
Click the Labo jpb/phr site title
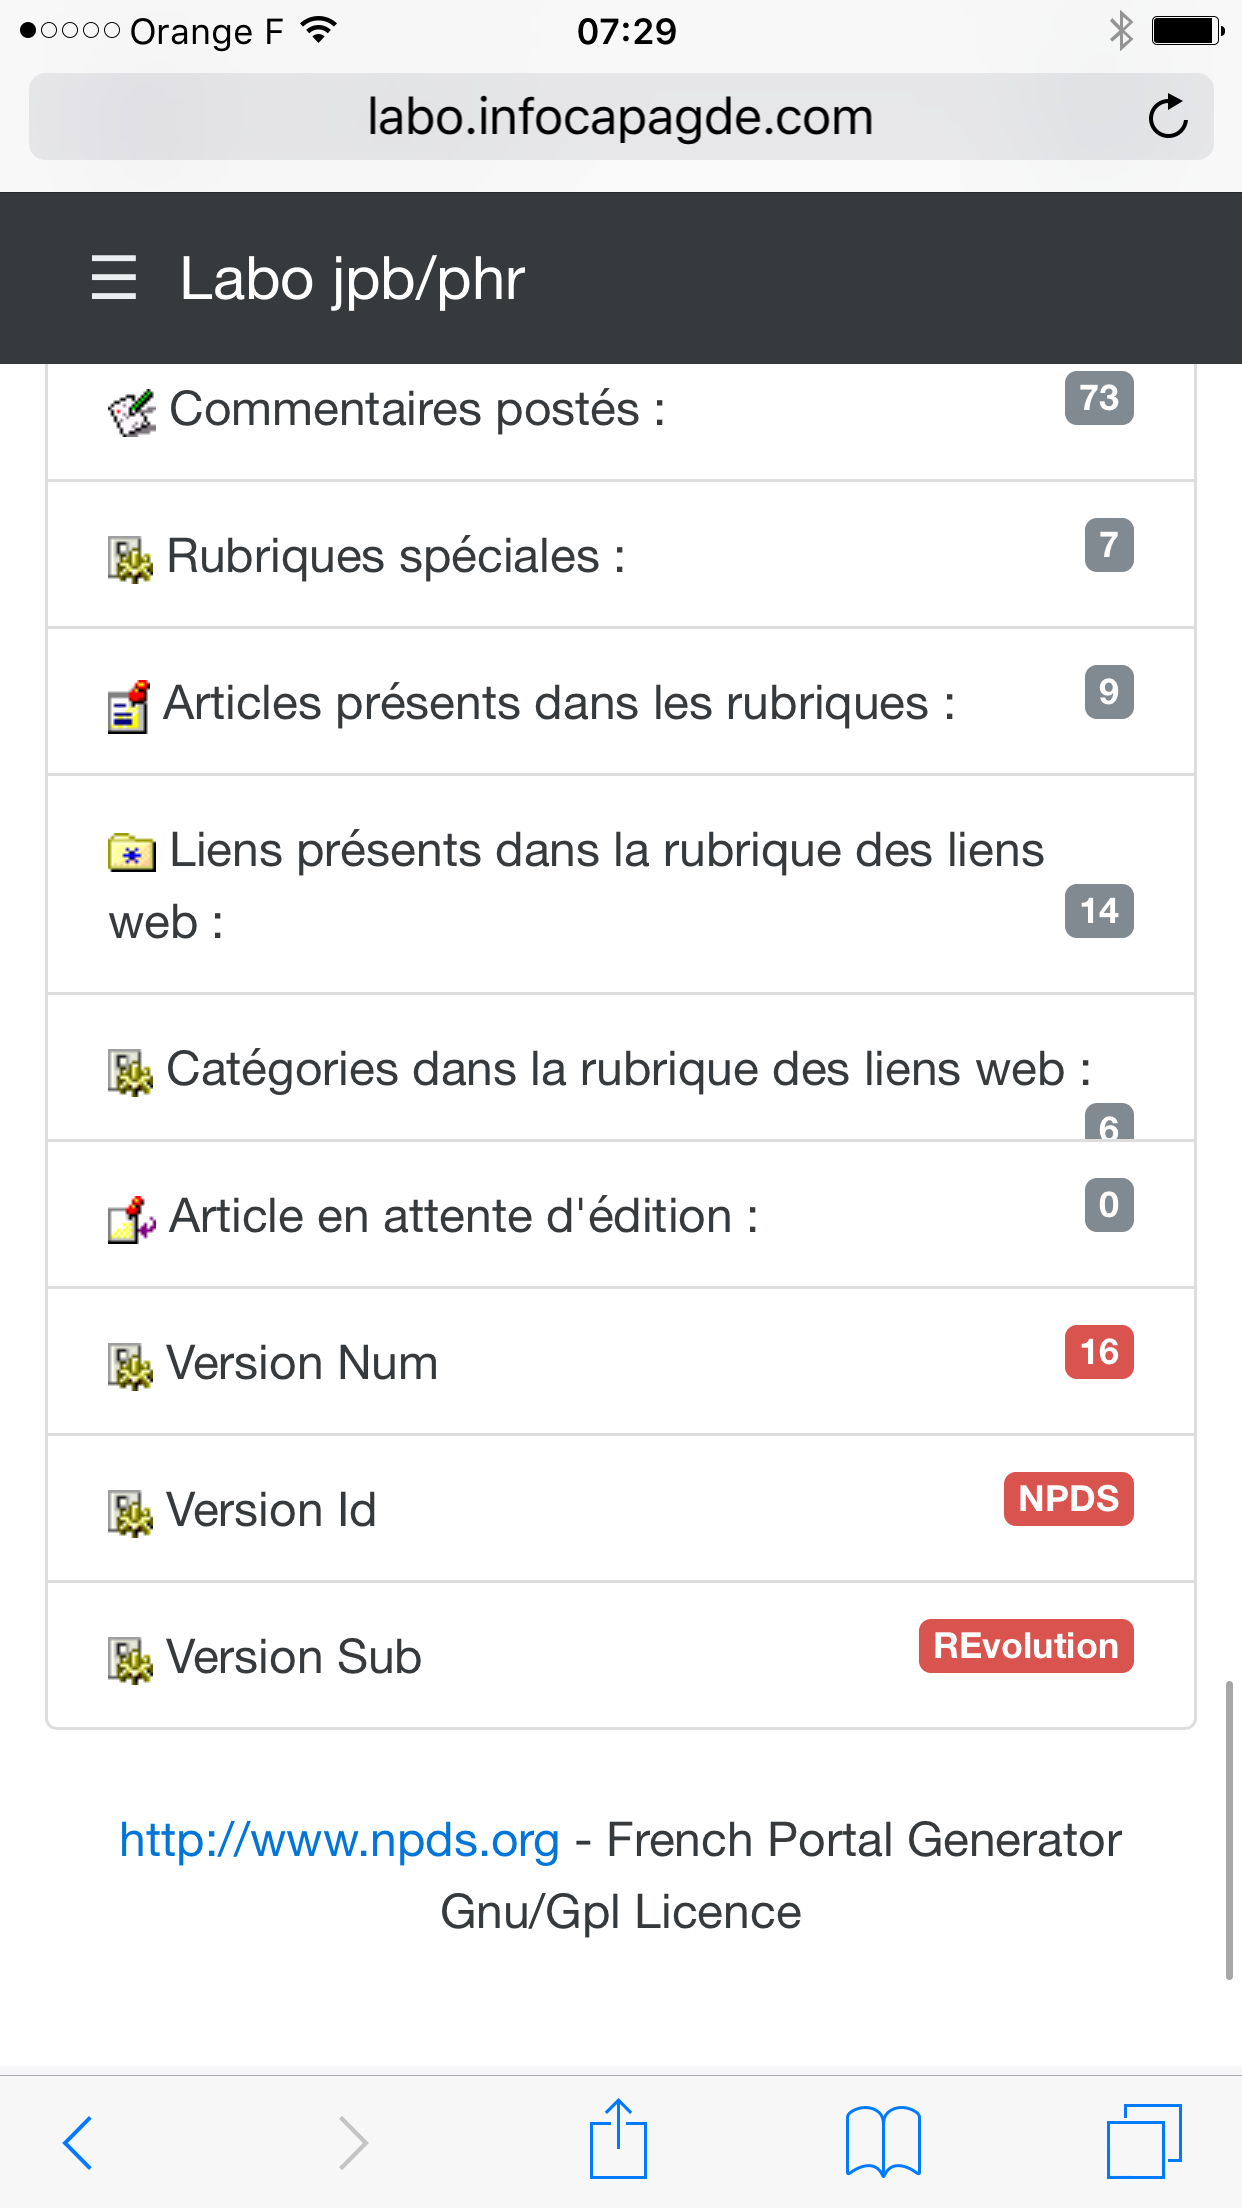[x=352, y=279]
